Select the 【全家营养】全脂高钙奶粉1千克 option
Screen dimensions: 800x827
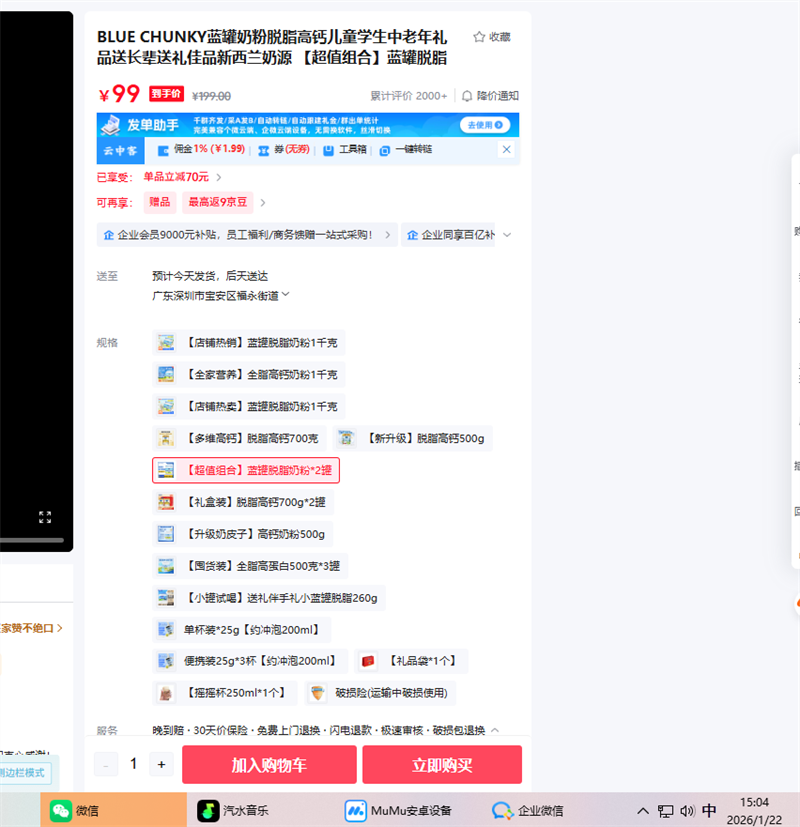tap(249, 375)
